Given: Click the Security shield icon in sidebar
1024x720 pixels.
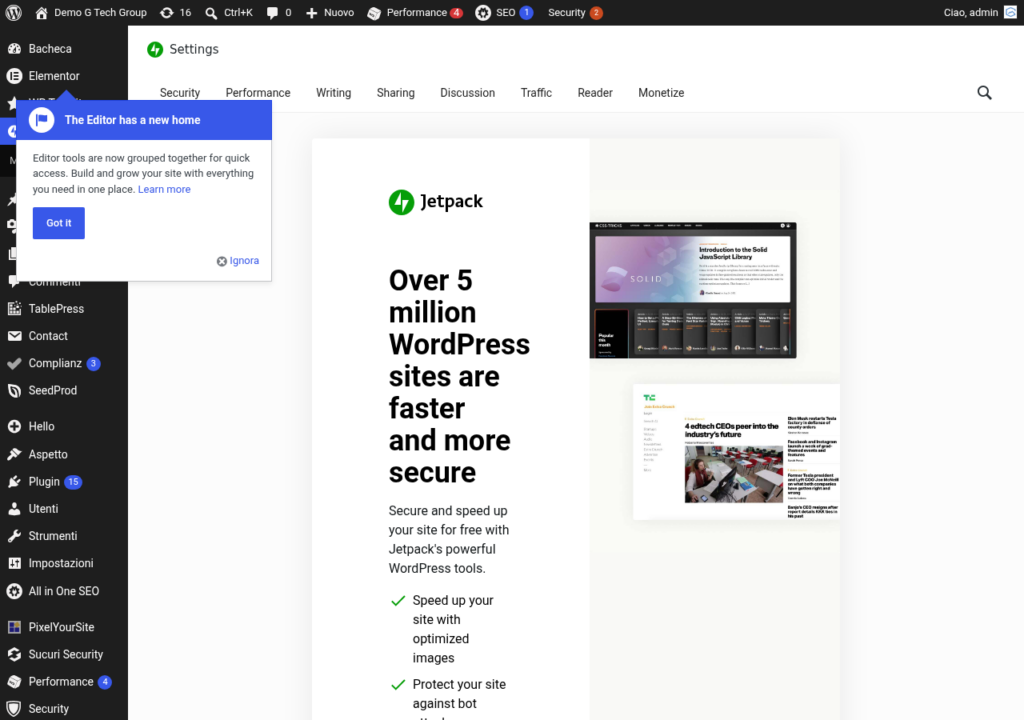Looking at the screenshot, I should (14, 709).
